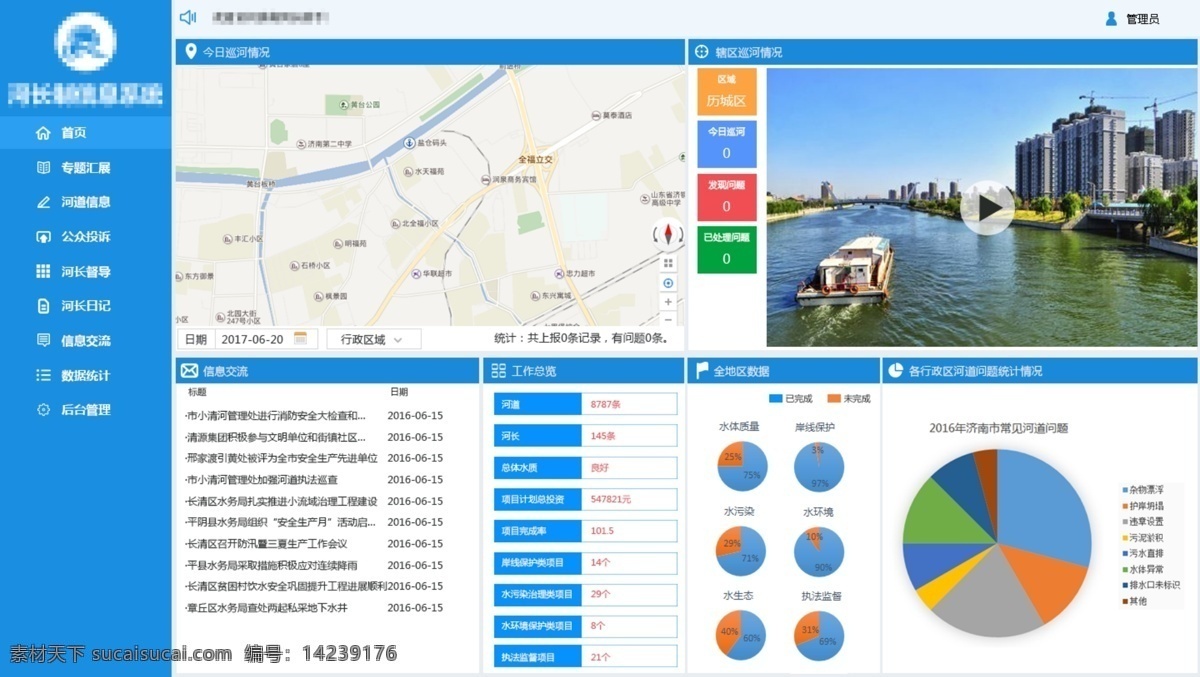
Task: Click the pie icon in 各行政区河道问题统计情况 header
Action: tap(895, 371)
